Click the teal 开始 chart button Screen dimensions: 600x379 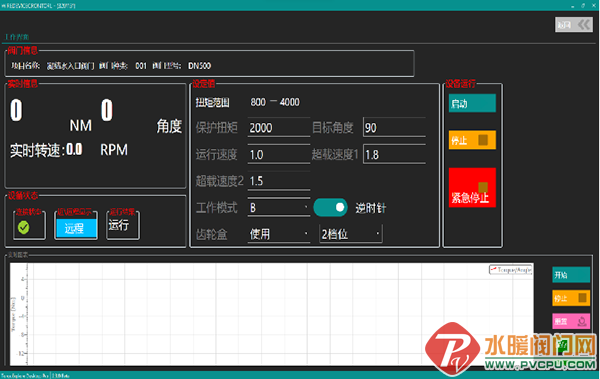[x=571, y=275]
